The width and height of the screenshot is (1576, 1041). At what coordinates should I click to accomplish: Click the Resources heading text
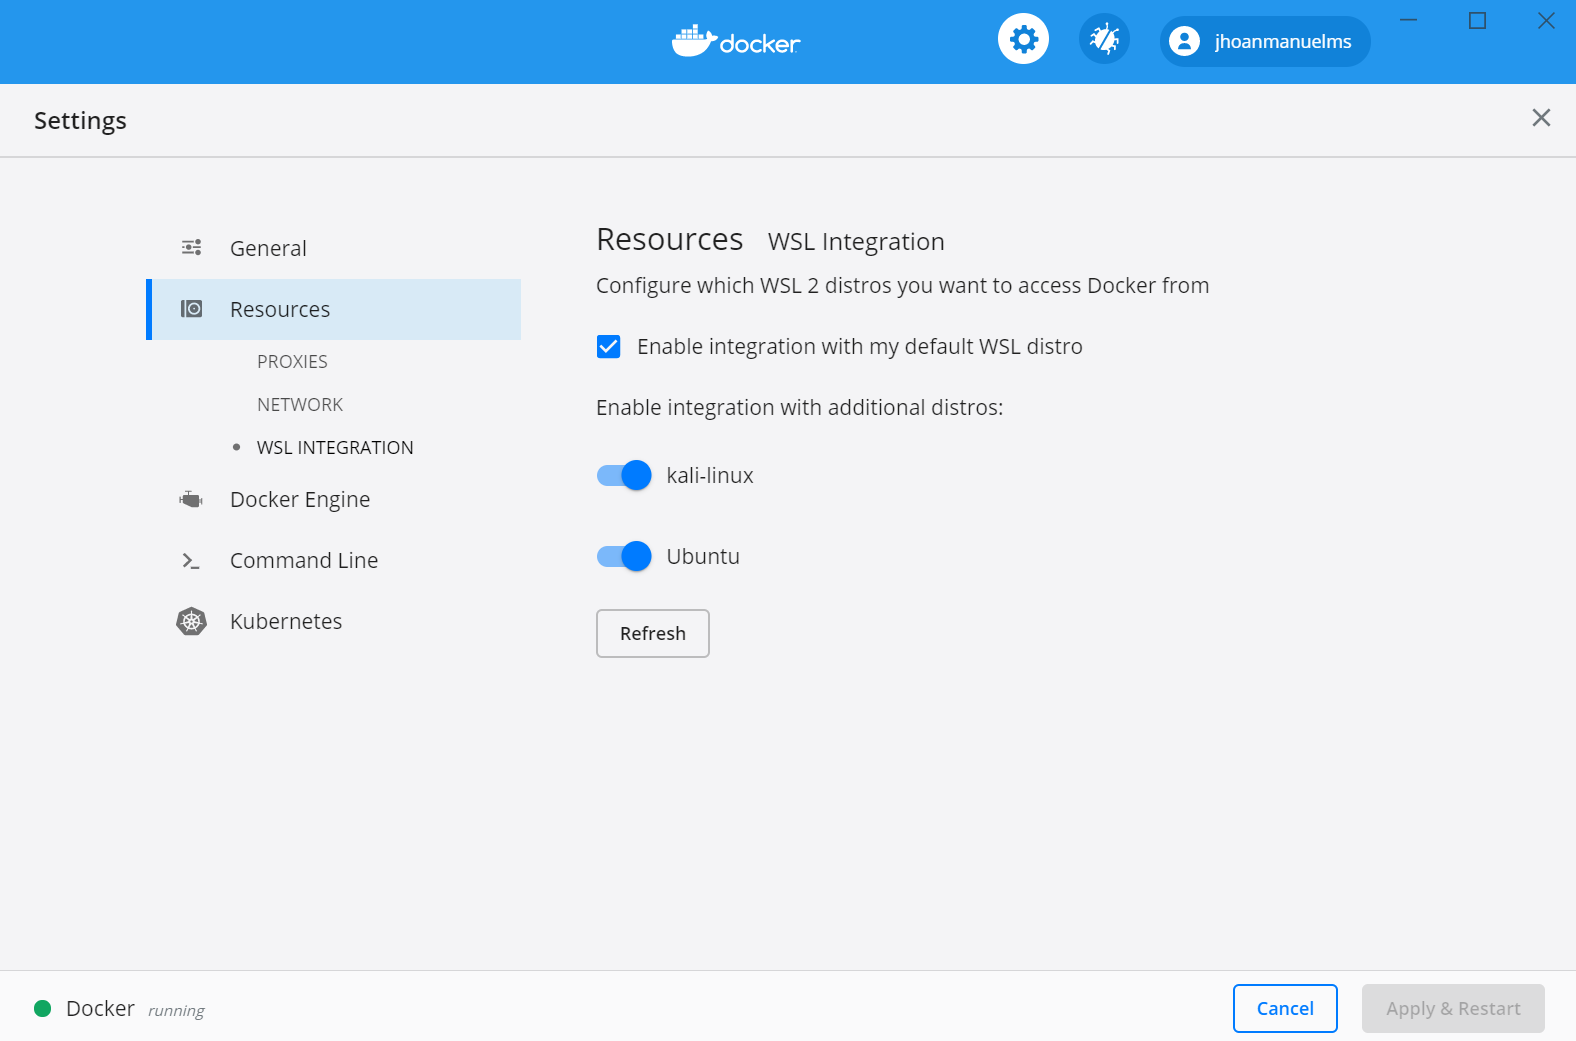(669, 240)
